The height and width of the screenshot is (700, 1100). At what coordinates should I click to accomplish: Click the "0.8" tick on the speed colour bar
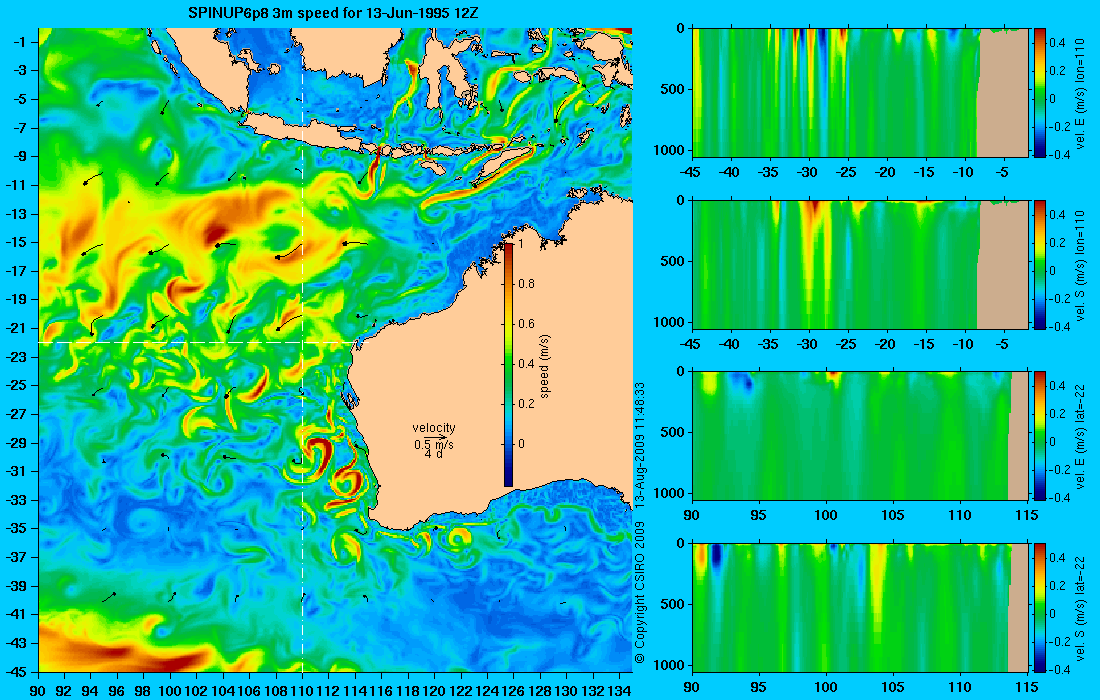527,284
